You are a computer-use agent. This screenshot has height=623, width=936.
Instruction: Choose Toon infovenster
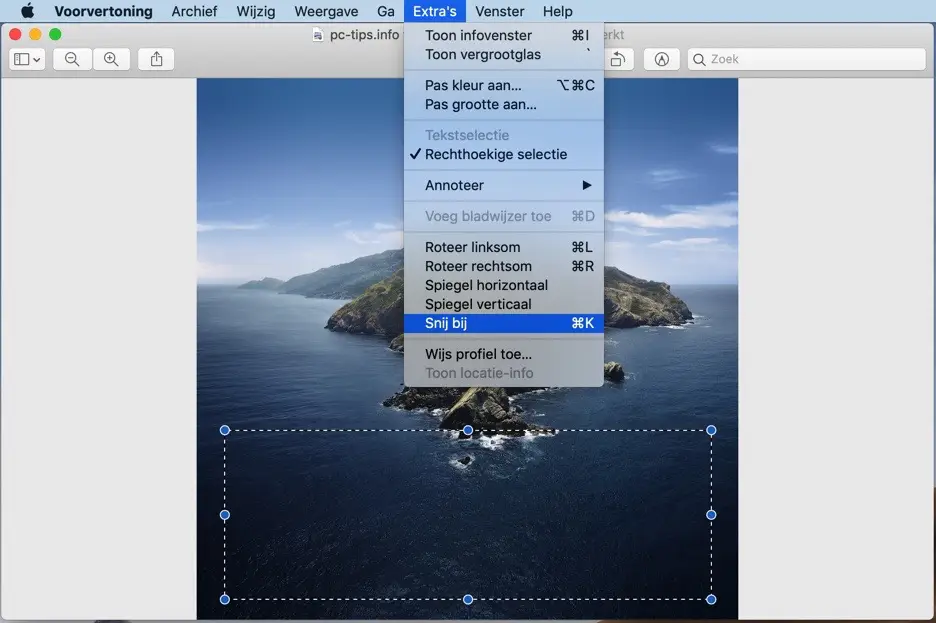(504, 35)
